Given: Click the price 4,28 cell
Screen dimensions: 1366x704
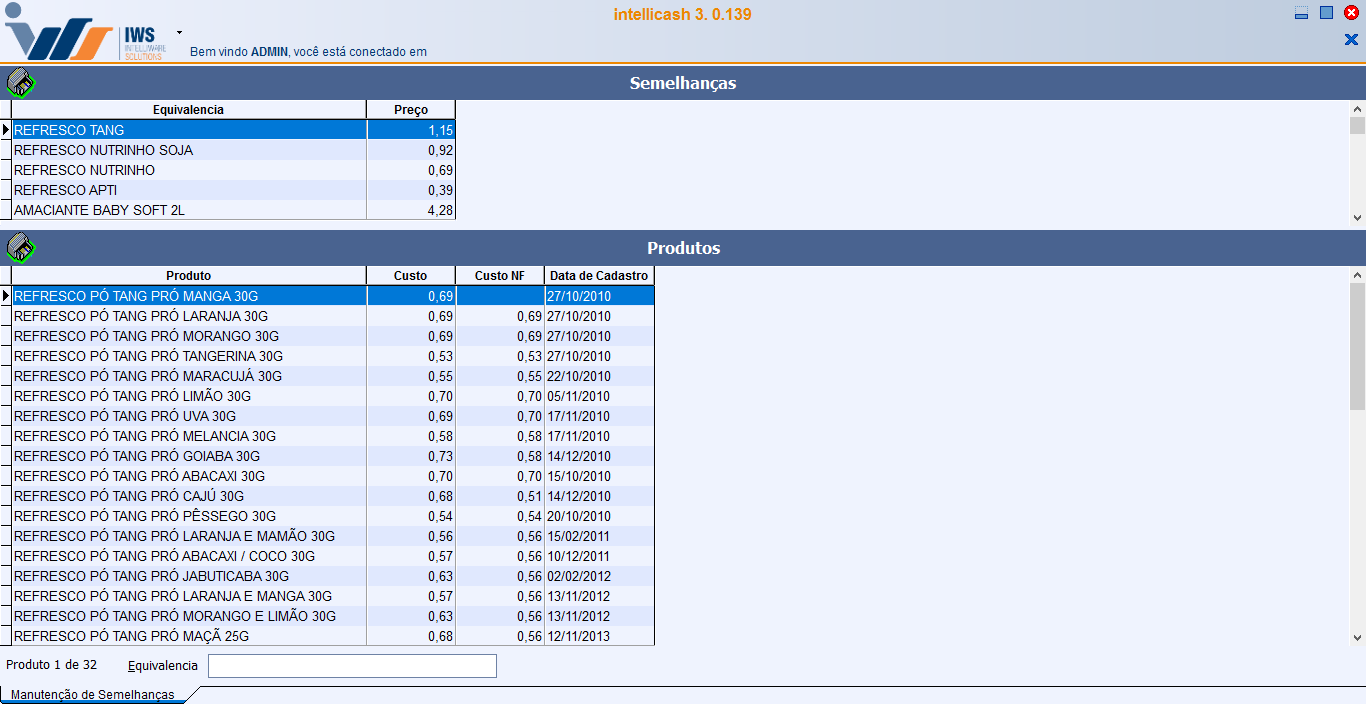Looking at the screenshot, I should click(411, 210).
